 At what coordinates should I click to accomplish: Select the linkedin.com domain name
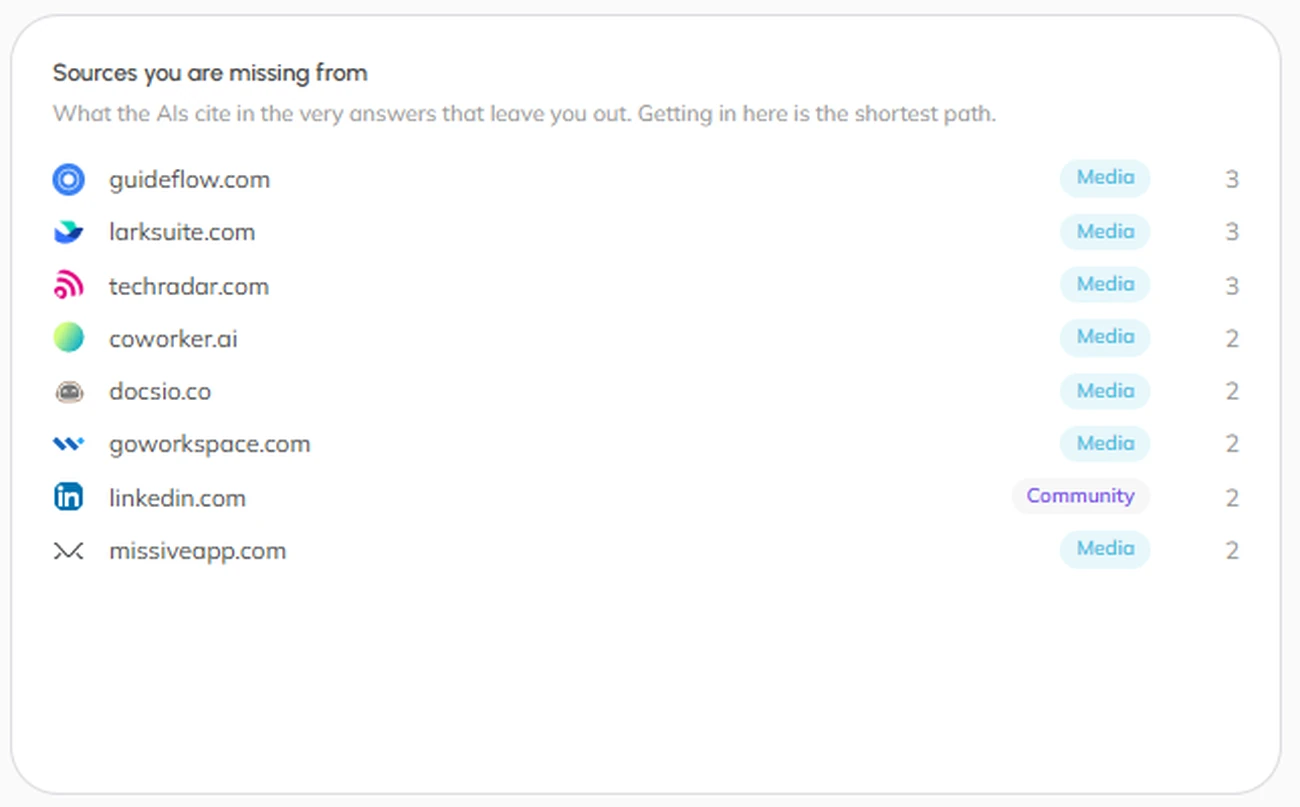click(x=177, y=497)
